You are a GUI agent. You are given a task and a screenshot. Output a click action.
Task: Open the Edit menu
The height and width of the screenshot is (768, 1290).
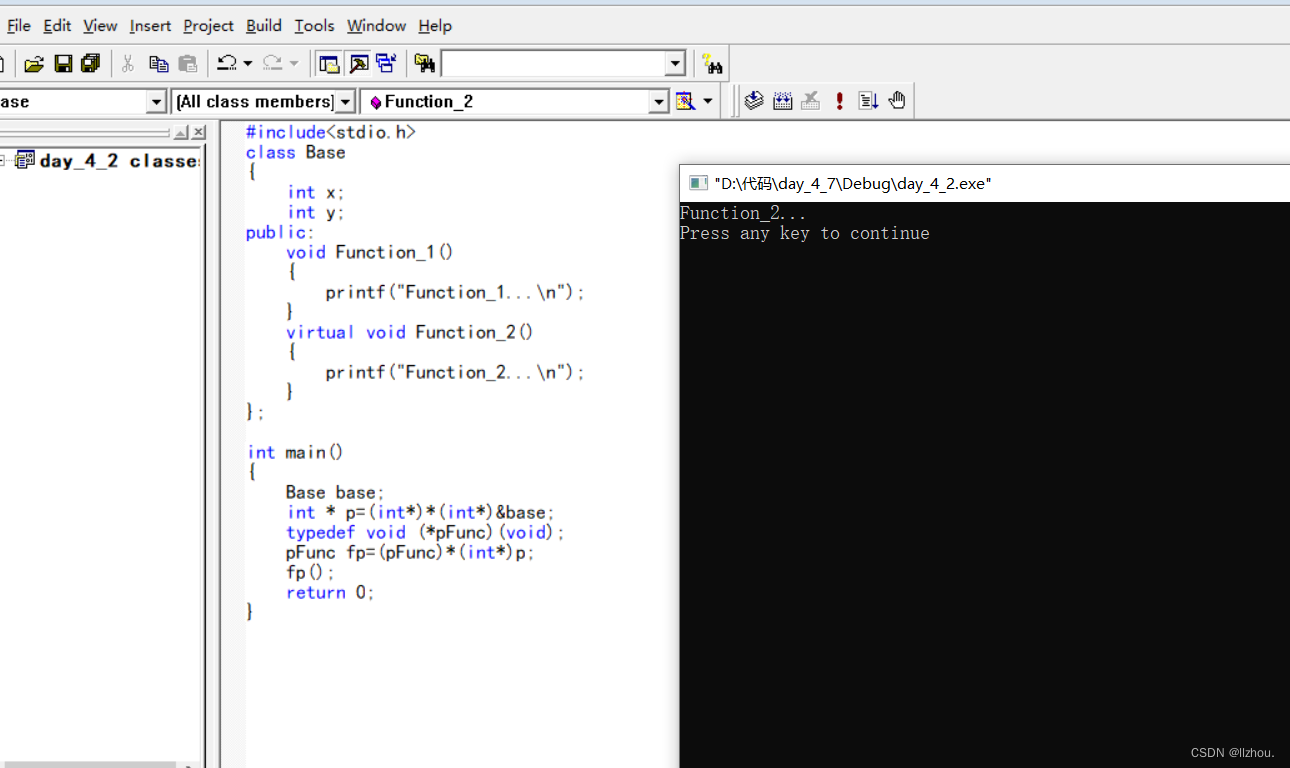tap(57, 26)
